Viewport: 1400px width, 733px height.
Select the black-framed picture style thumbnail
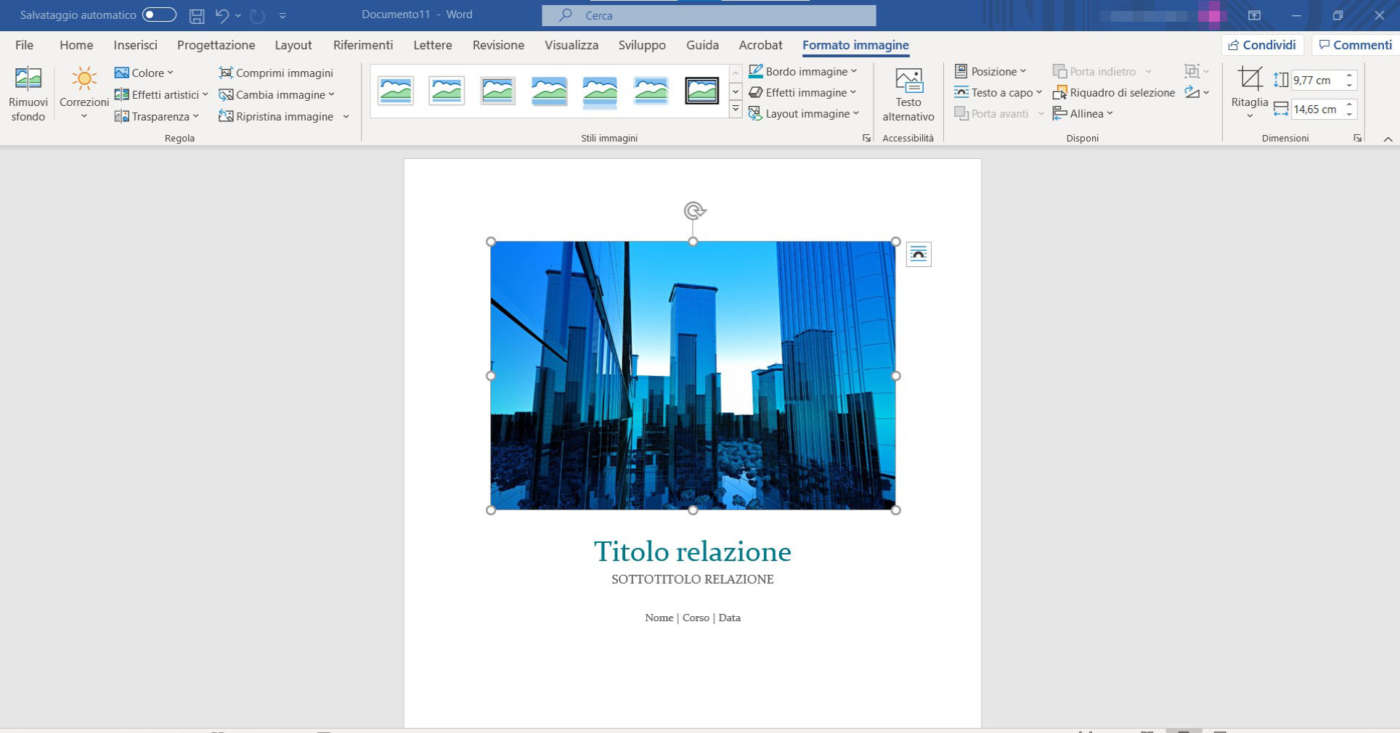[x=702, y=91]
